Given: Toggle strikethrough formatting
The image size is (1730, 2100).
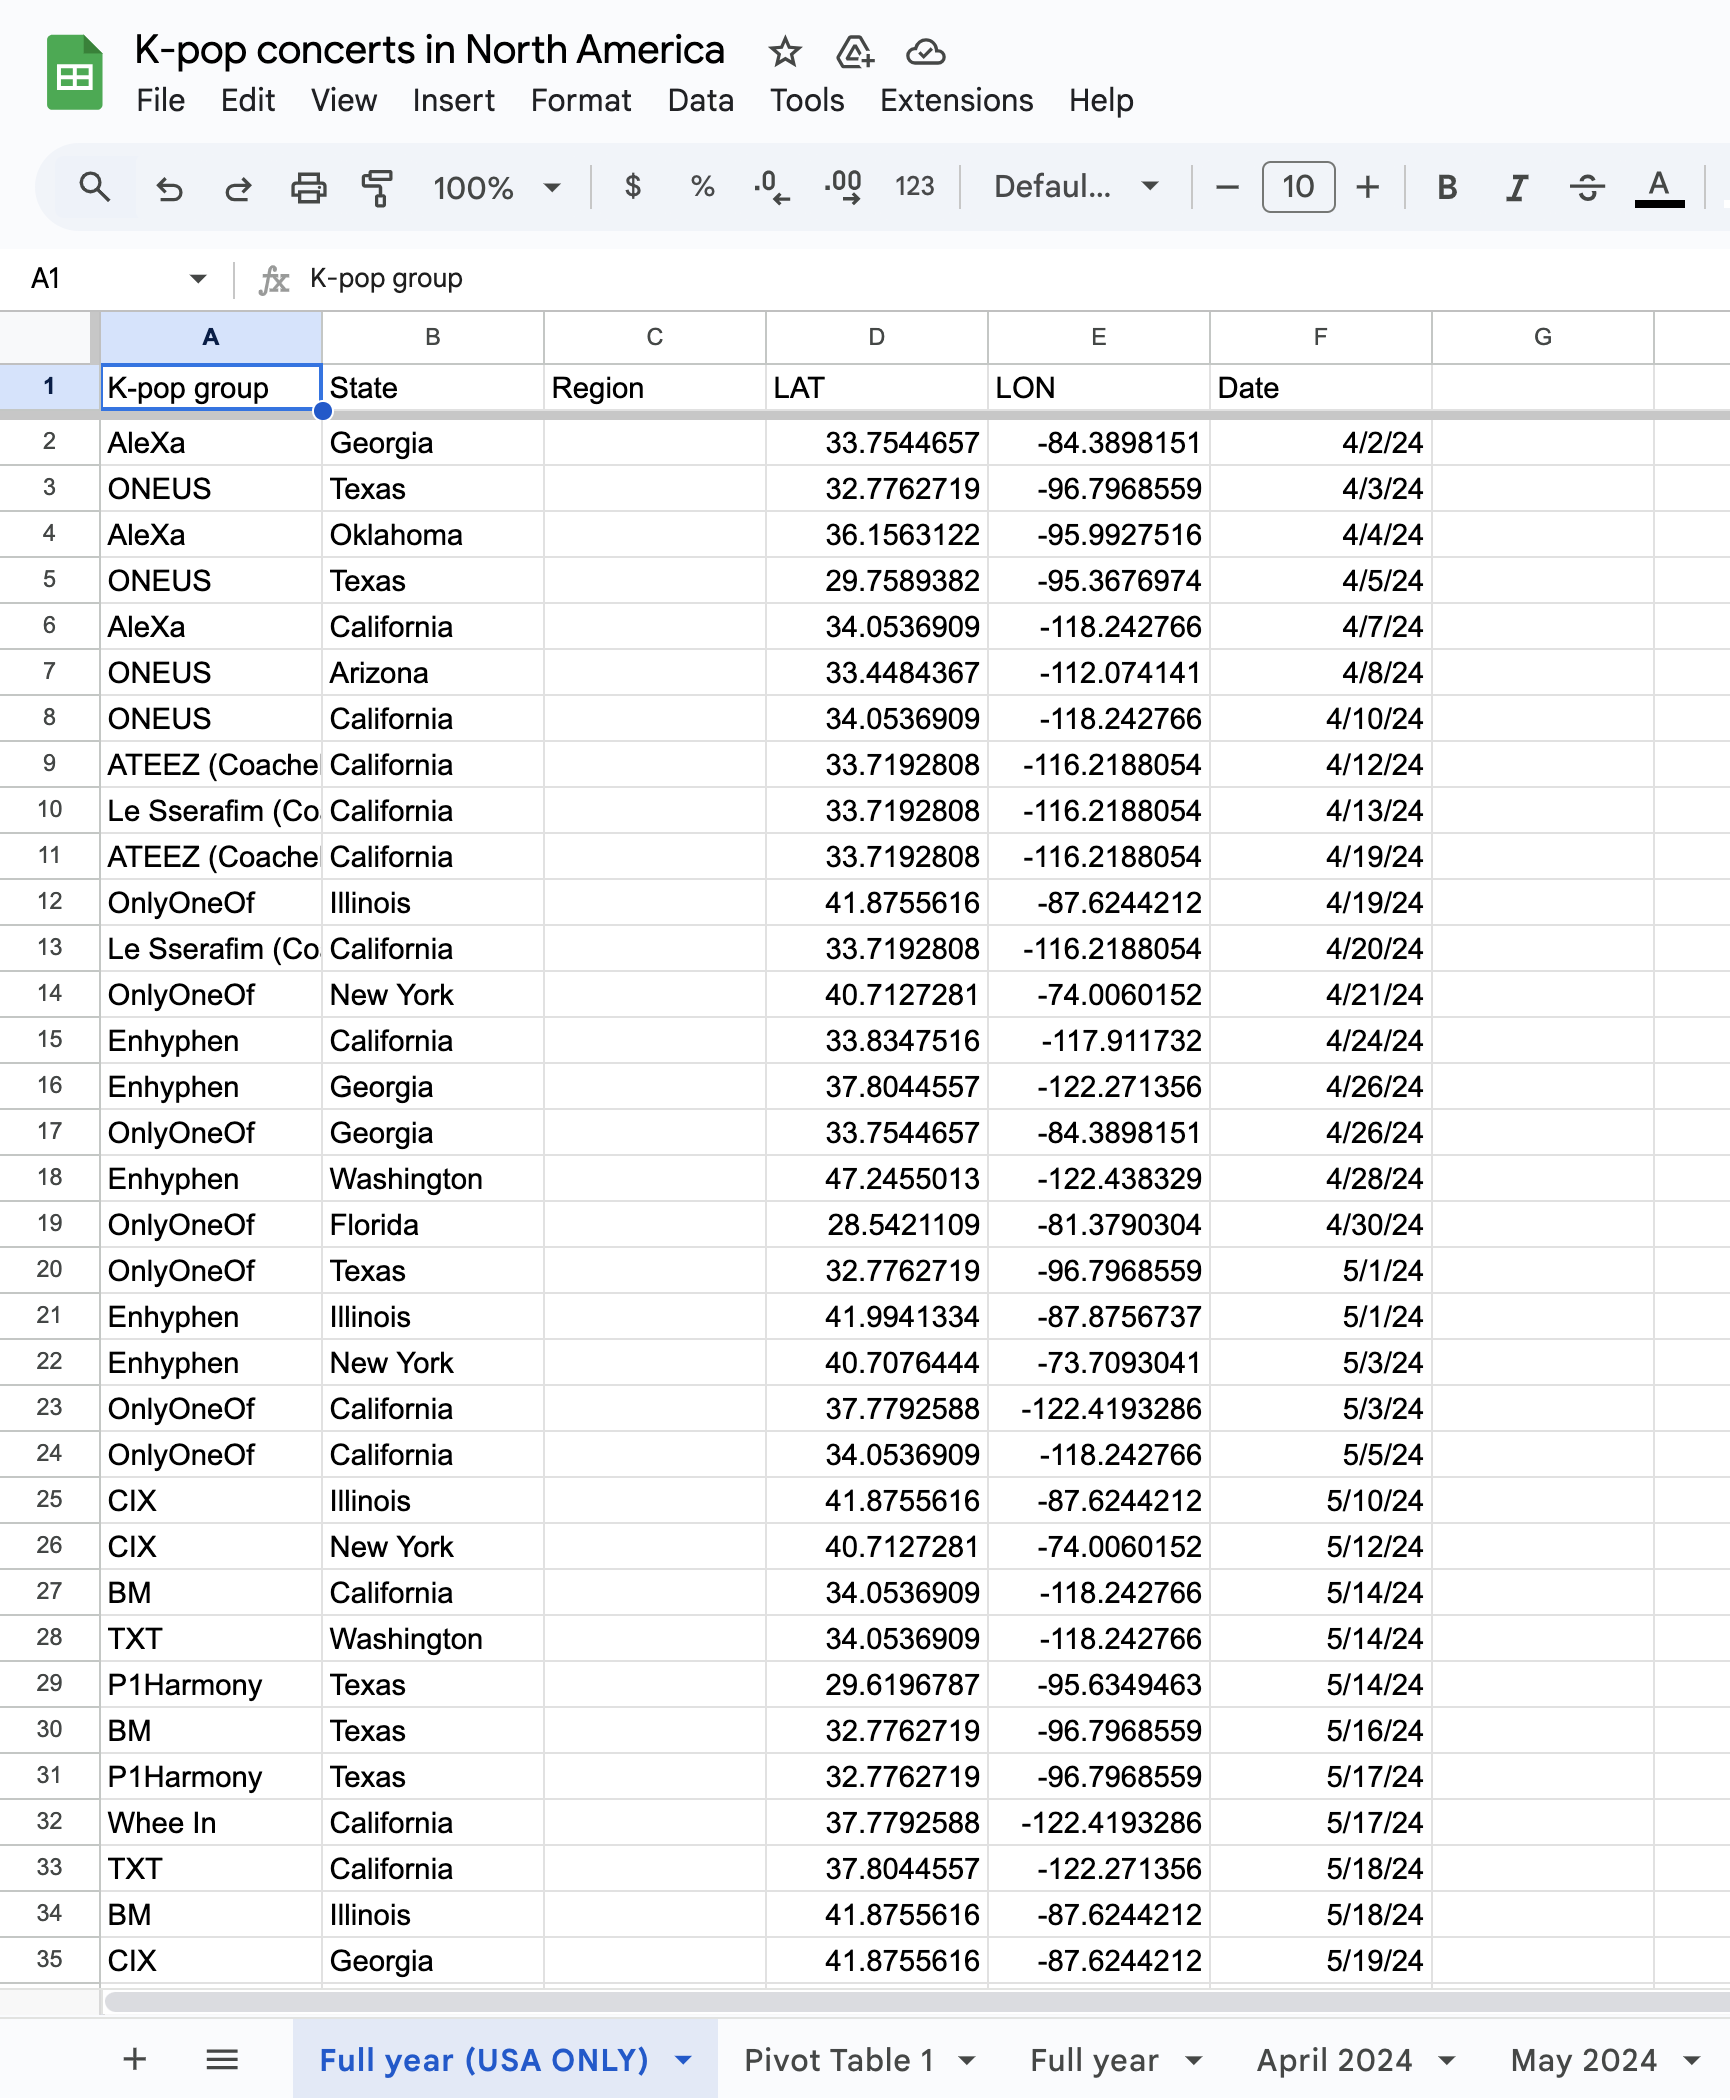Looking at the screenshot, I should click(1587, 187).
